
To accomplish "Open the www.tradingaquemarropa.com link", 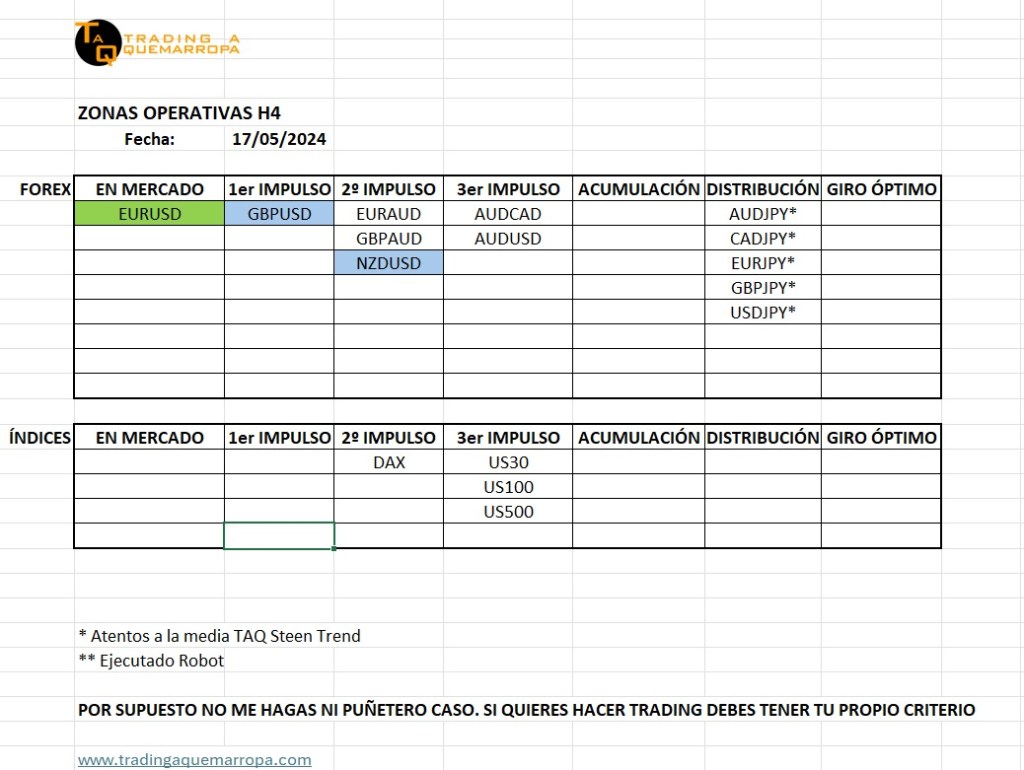I will [194, 759].
